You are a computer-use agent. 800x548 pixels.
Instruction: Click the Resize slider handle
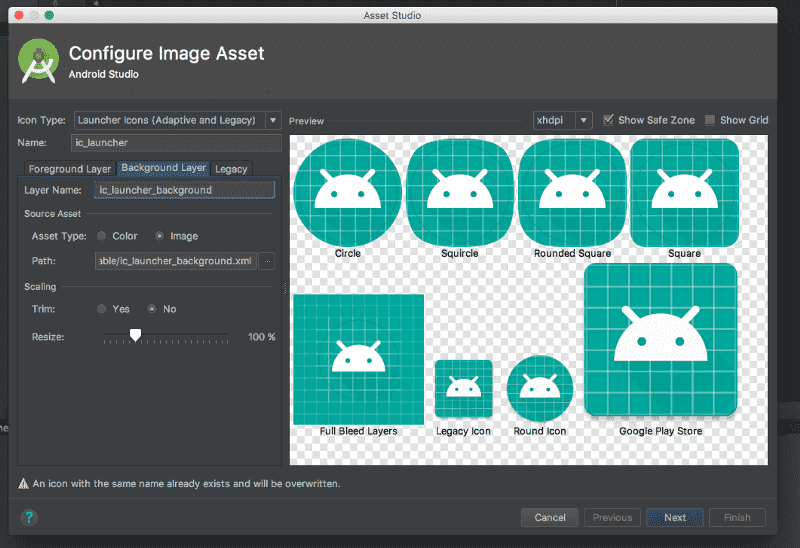tap(135, 335)
